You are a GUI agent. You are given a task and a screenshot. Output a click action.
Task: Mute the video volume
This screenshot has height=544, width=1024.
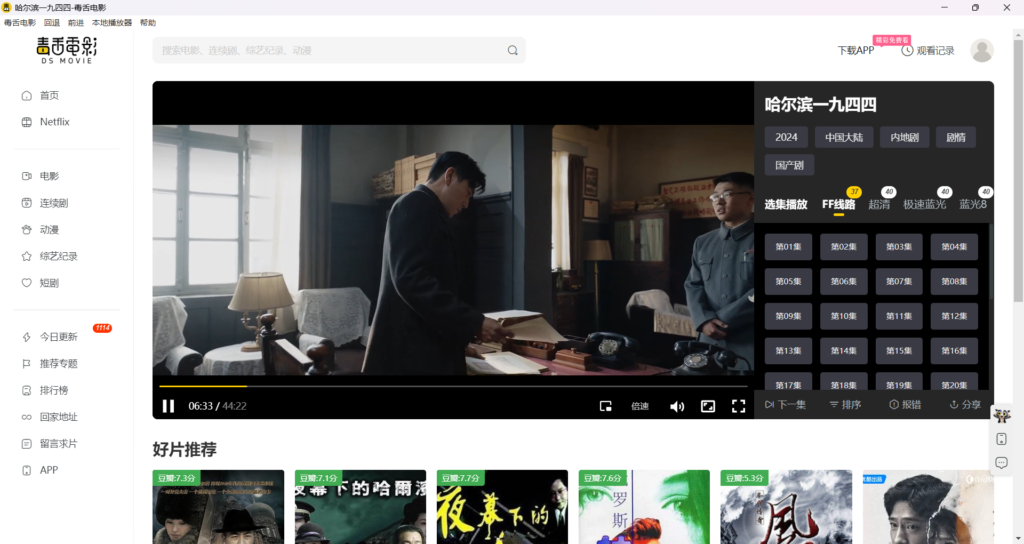[677, 406]
